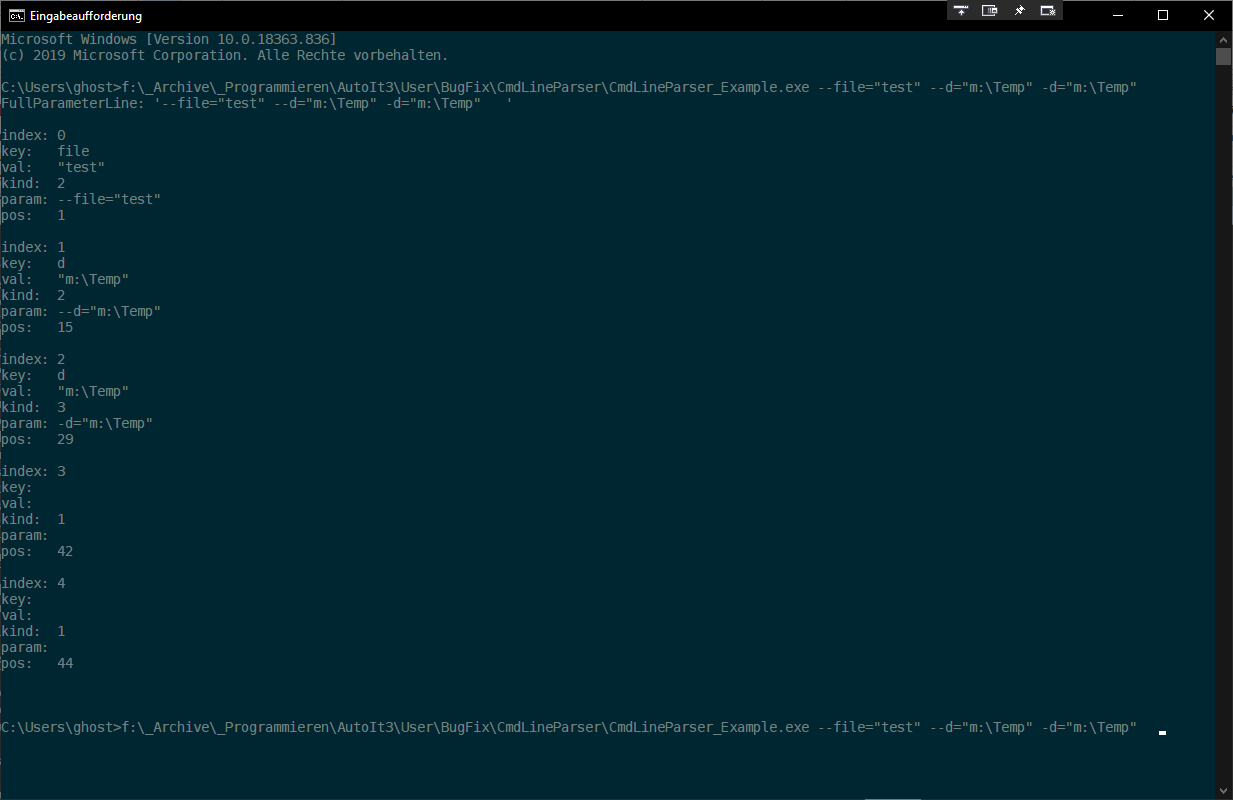1233x800 pixels.
Task: Click the 'index: 4' output line
Action: tap(33, 583)
